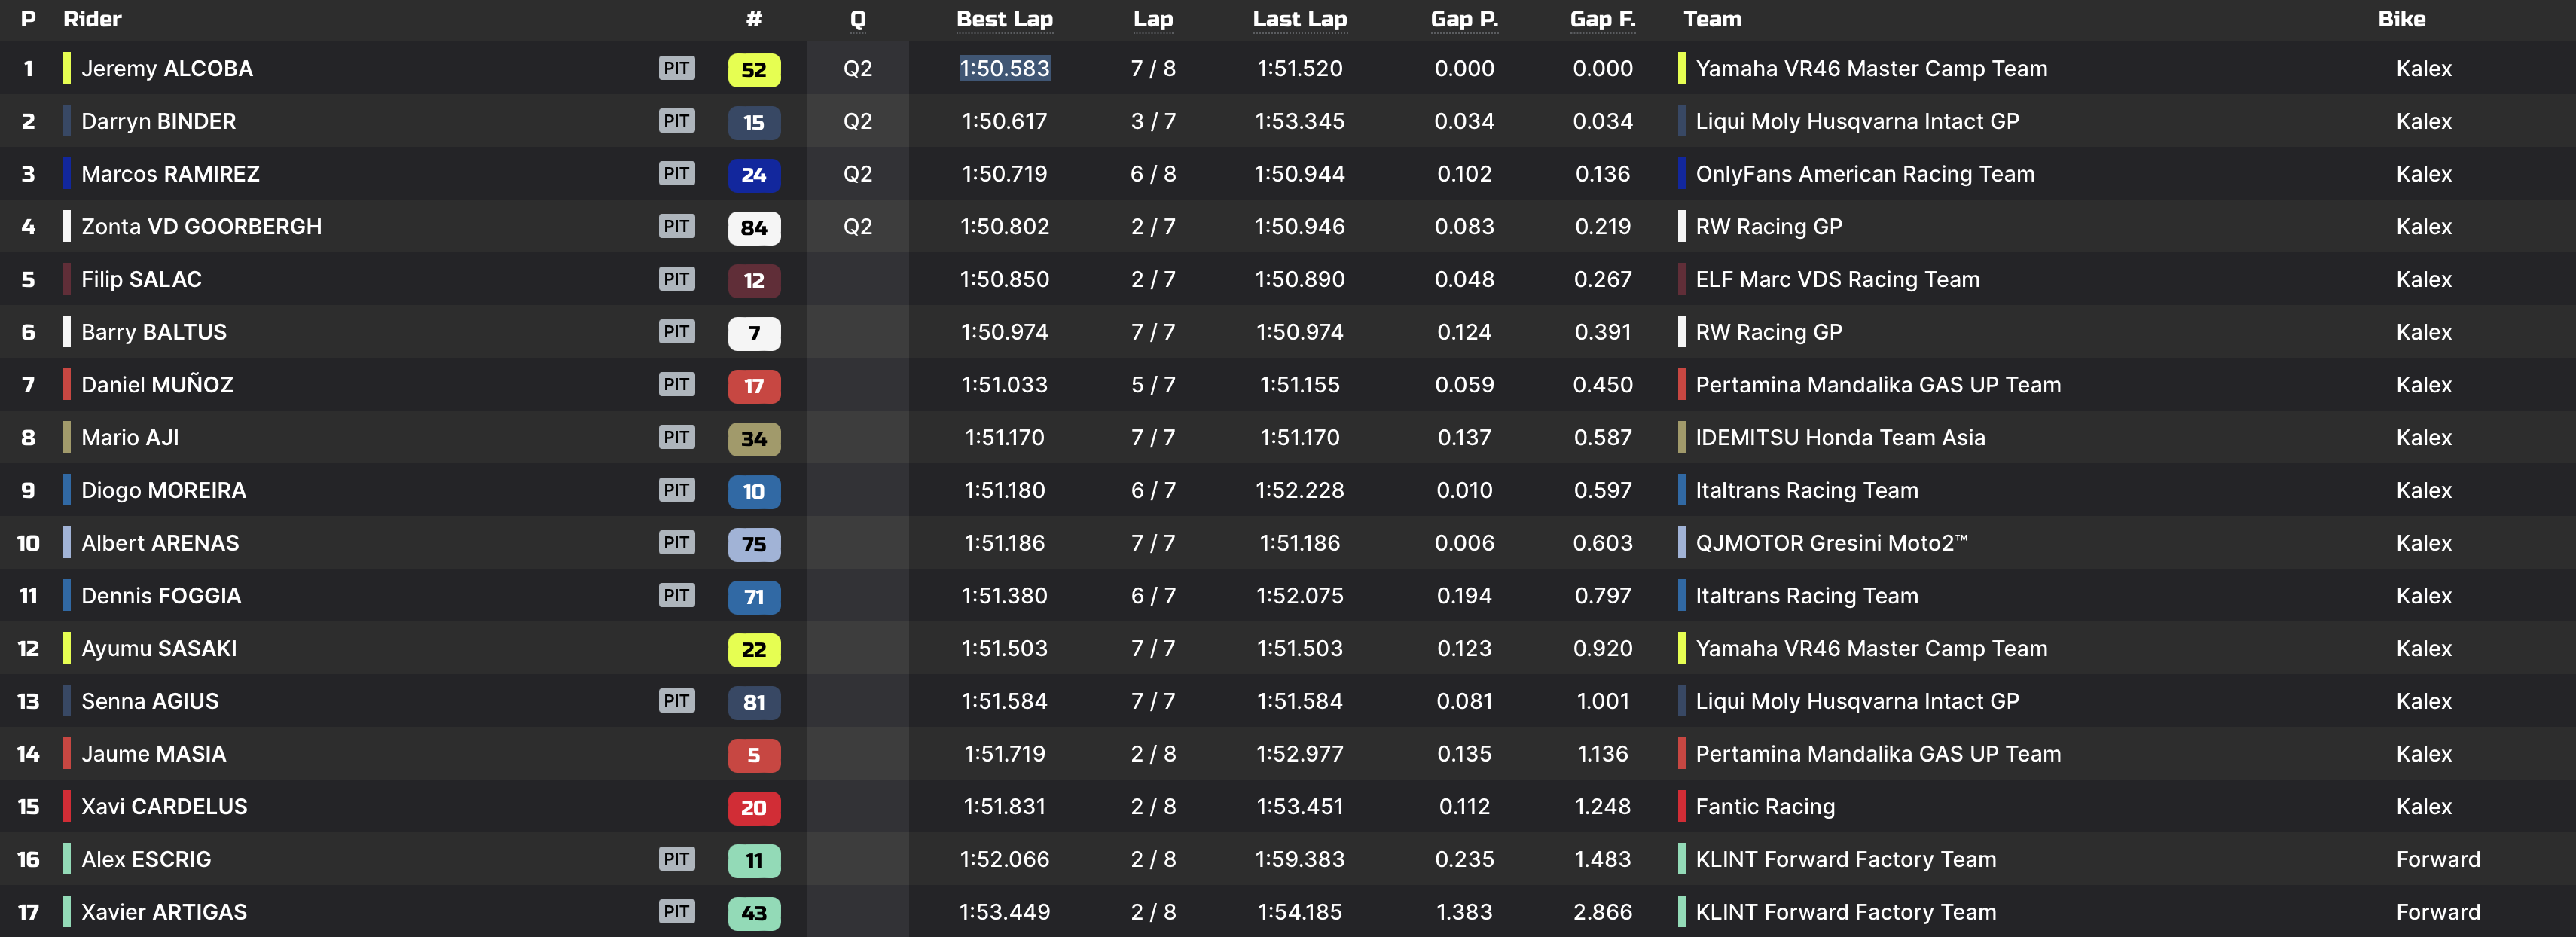The width and height of the screenshot is (2576, 937).
Task: Click team ELF Marc VDS Racing Team
Action: (1837, 279)
